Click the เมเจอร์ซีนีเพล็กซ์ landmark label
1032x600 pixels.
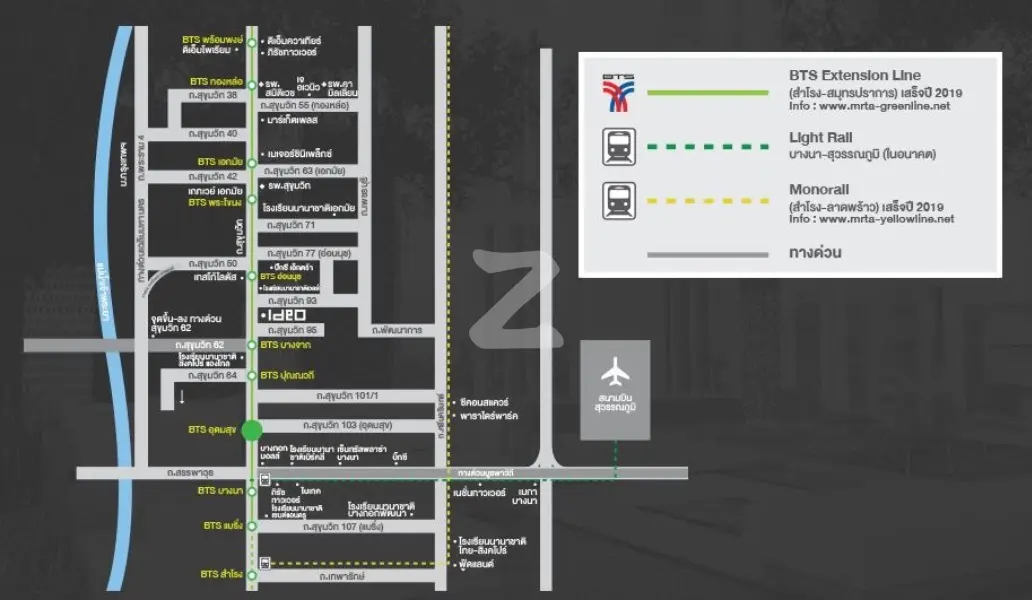[x=299, y=154]
